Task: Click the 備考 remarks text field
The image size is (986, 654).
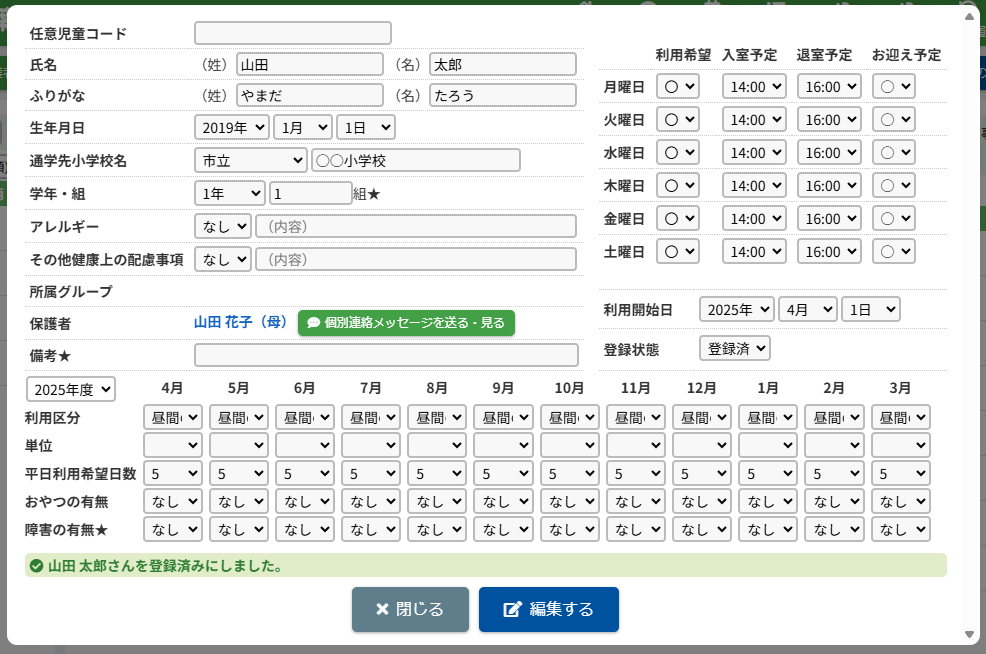Action: [386, 355]
